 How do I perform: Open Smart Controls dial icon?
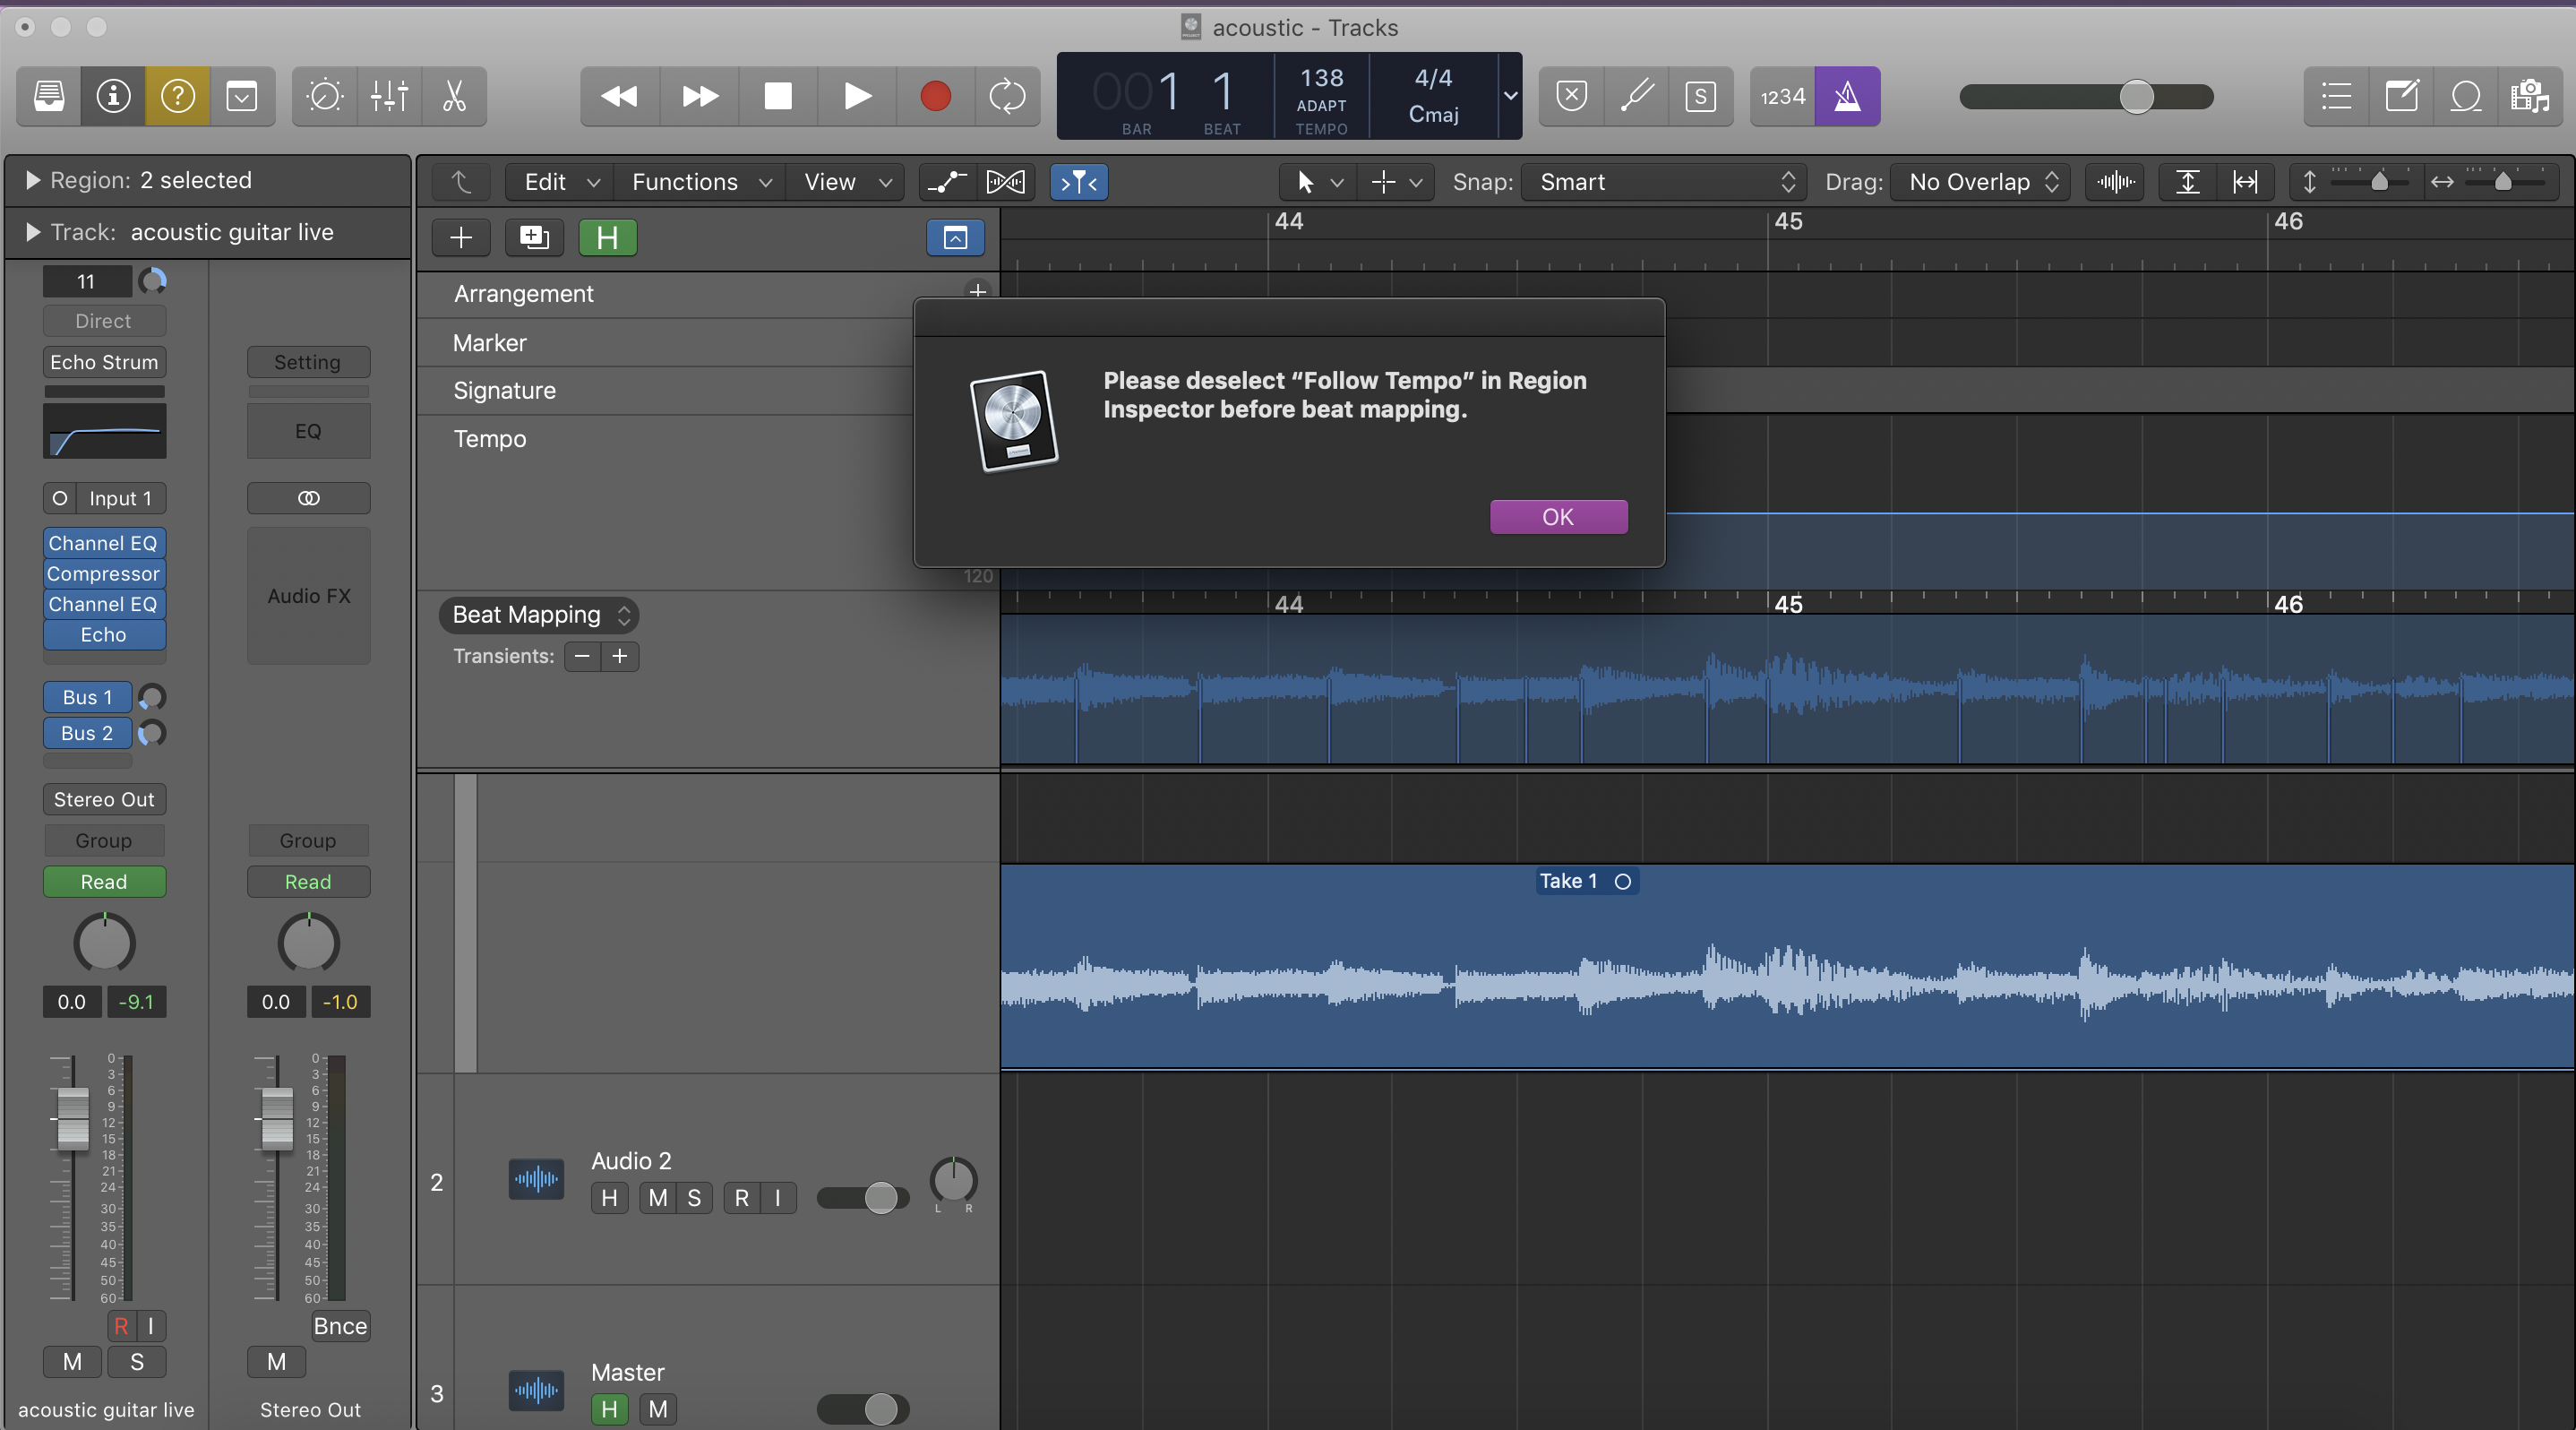pos(325,96)
